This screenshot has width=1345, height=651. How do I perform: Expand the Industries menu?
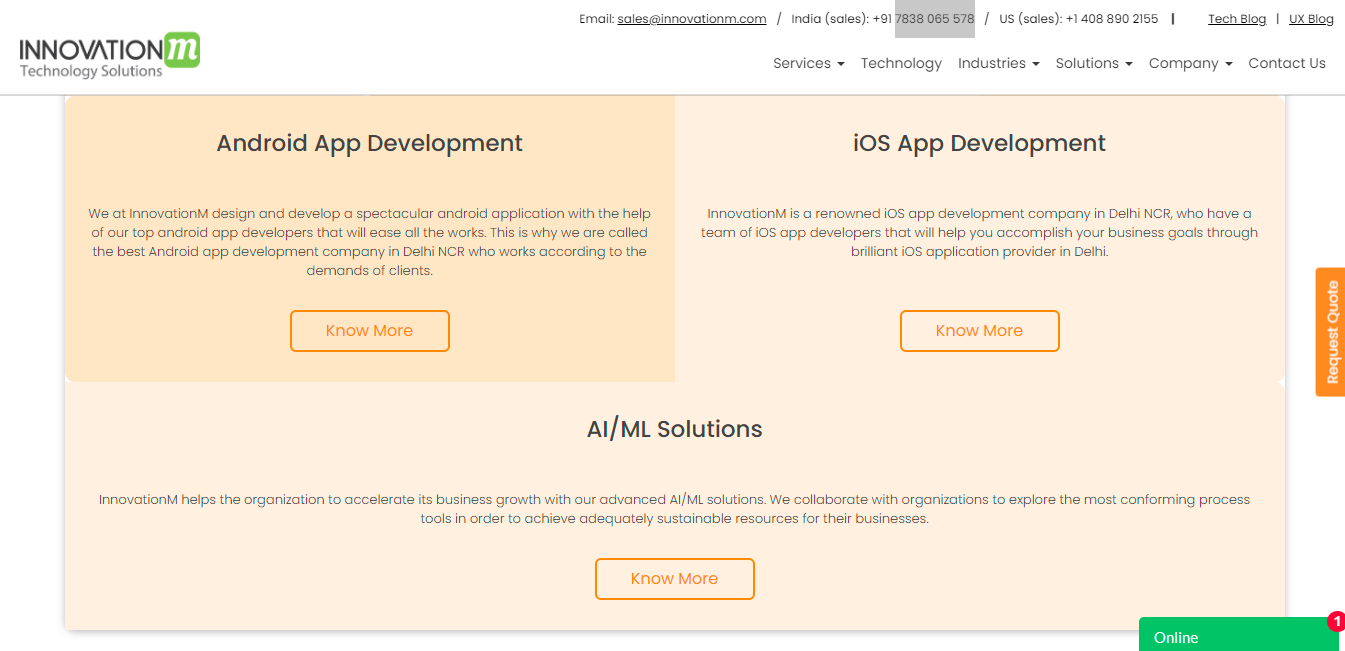(997, 63)
